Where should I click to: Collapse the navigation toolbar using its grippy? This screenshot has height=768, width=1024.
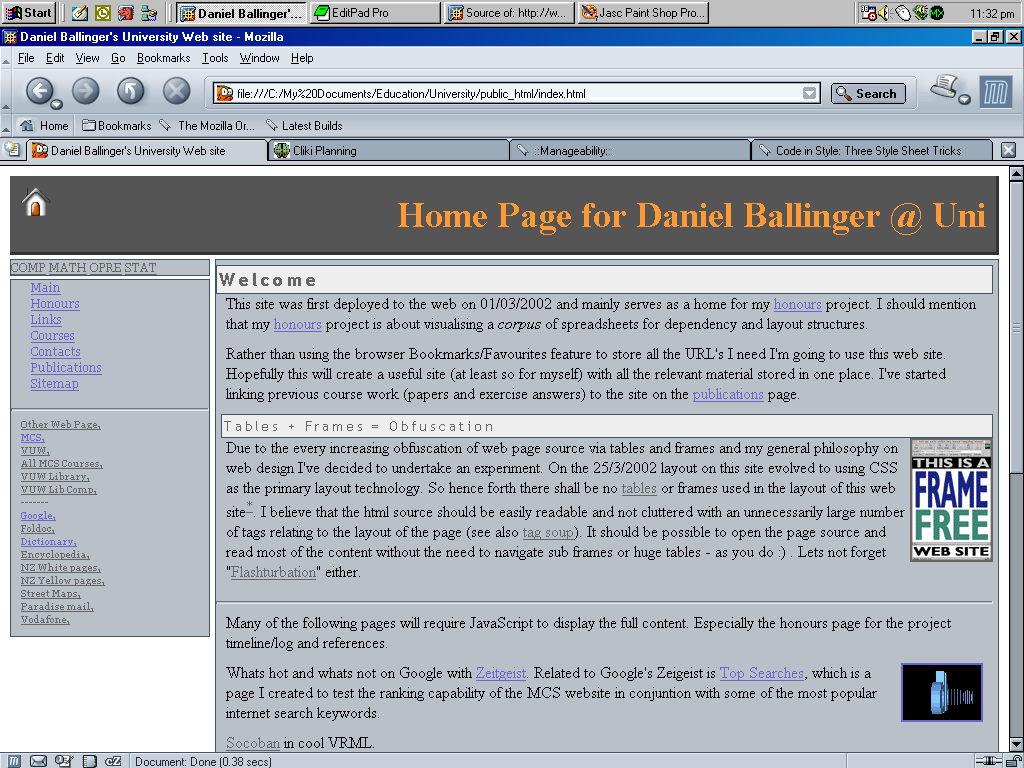(x=6, y=92)
